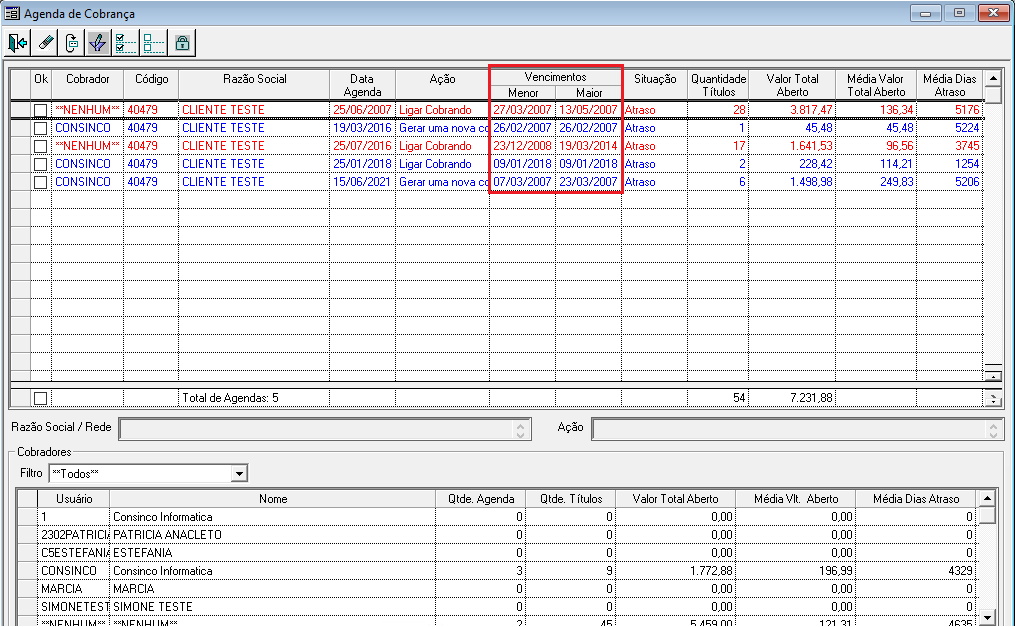
Task: Click the Nome column header
Action: (273, 499)
